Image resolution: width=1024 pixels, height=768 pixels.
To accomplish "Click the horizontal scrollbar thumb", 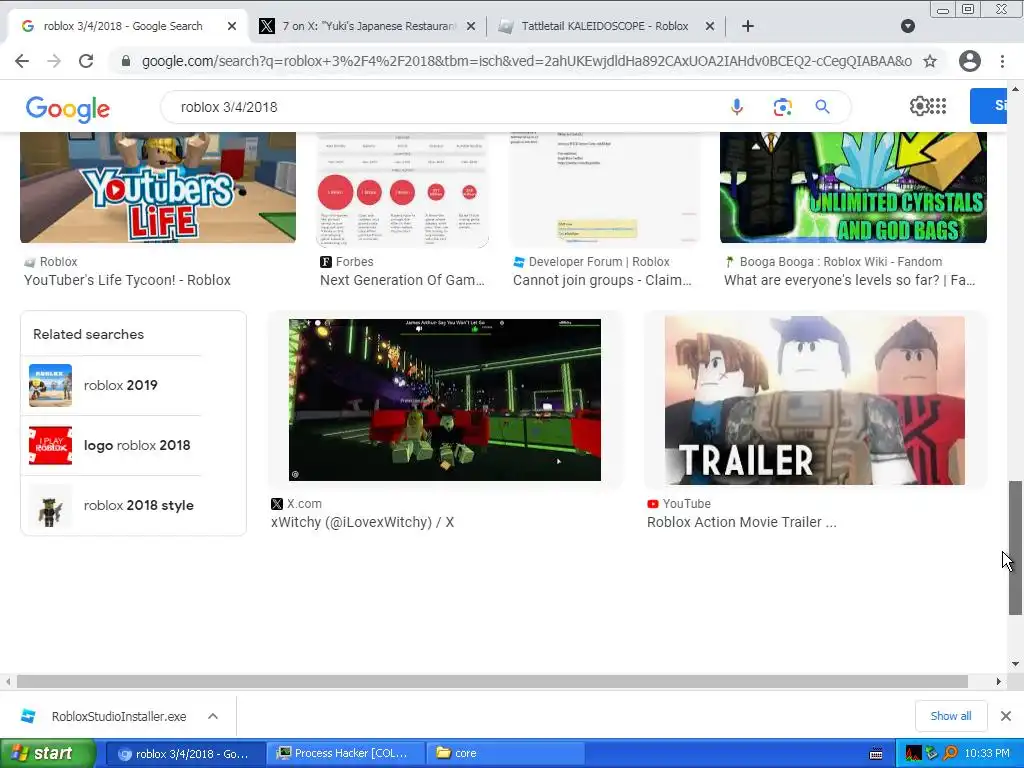I will tap(492, 682).
